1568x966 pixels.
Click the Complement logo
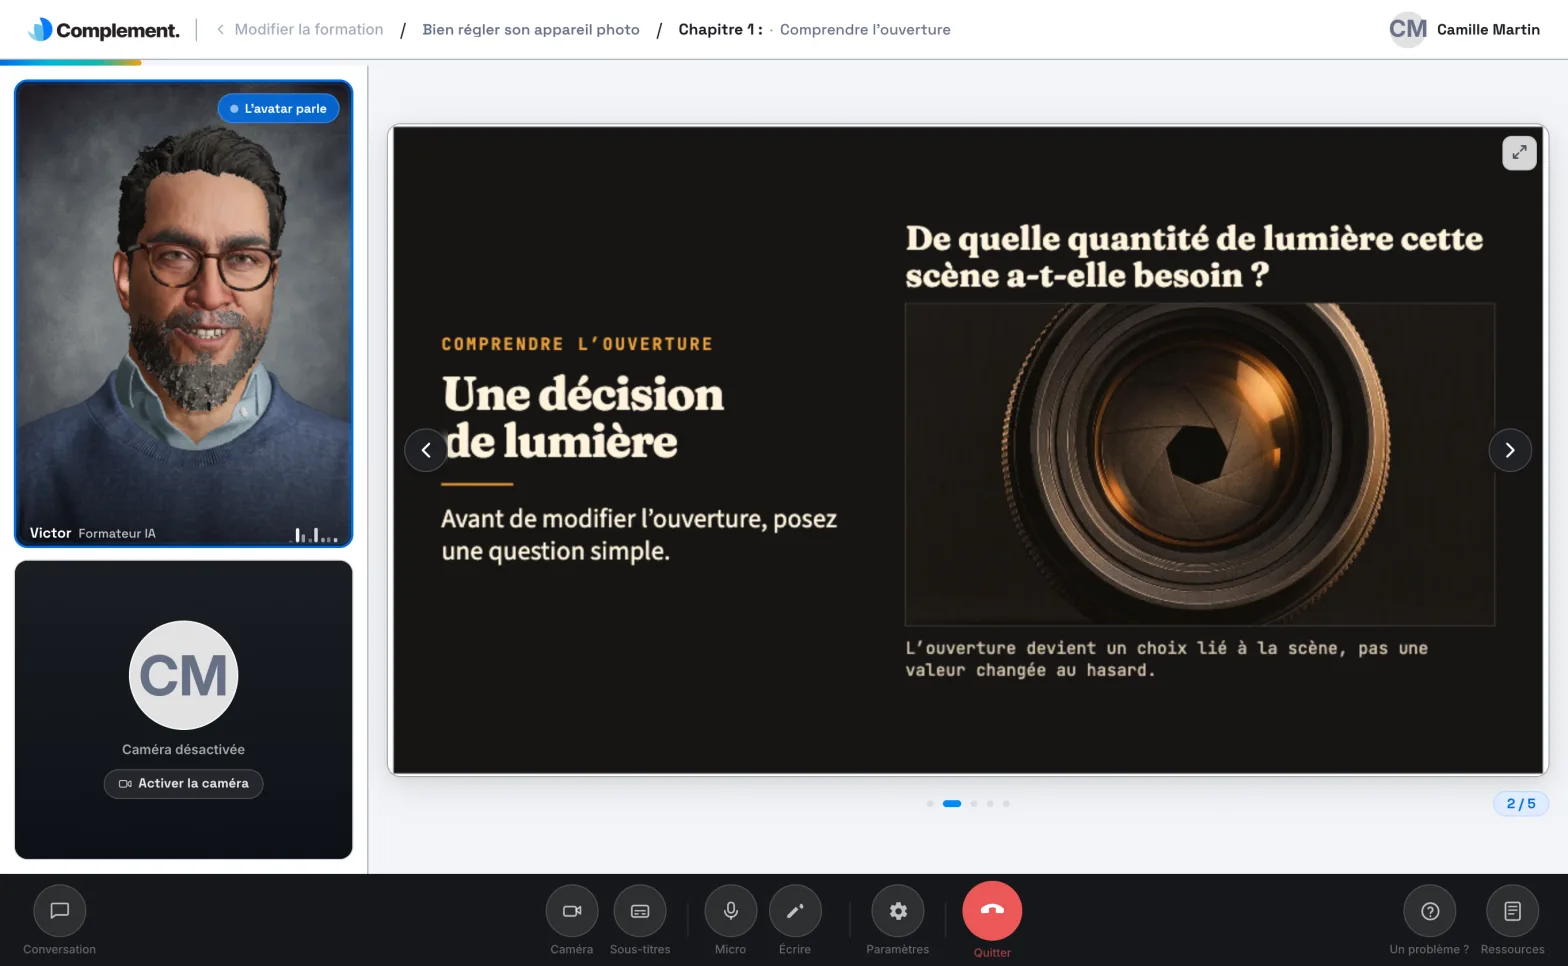[x=104, y=29]
